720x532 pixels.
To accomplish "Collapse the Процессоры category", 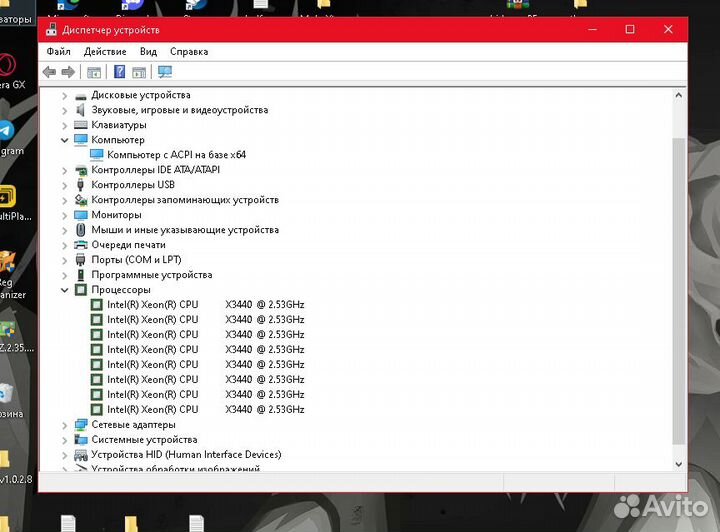I will 65,290.
